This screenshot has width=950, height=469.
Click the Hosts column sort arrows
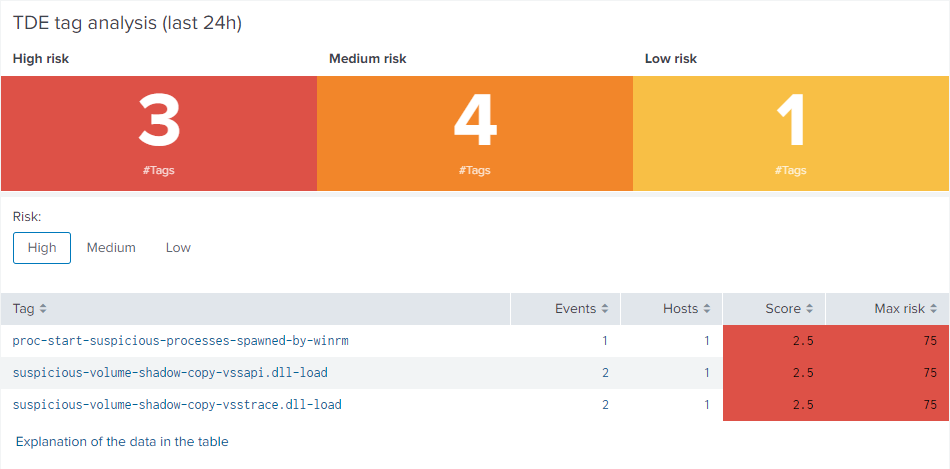point(707,309)
